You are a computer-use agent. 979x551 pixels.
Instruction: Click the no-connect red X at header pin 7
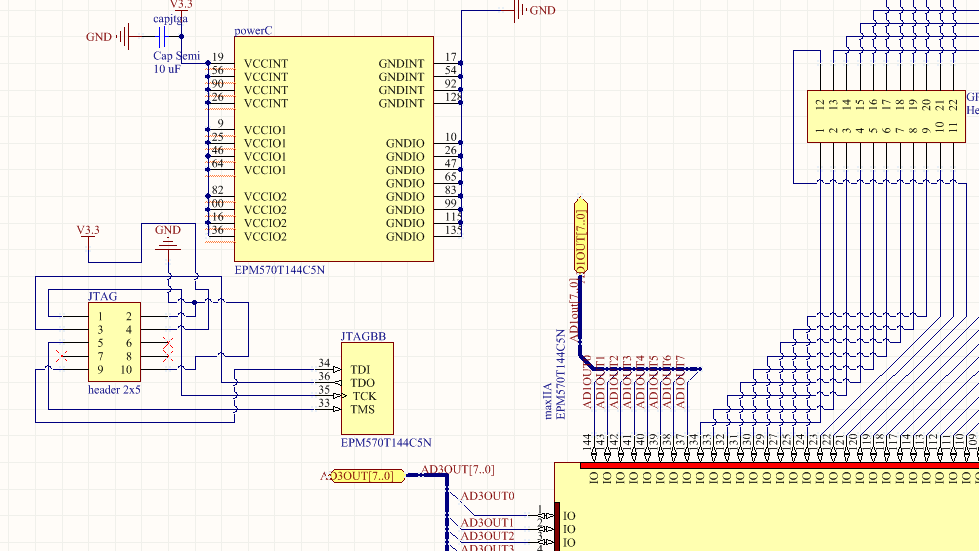(x=61, y=356)
